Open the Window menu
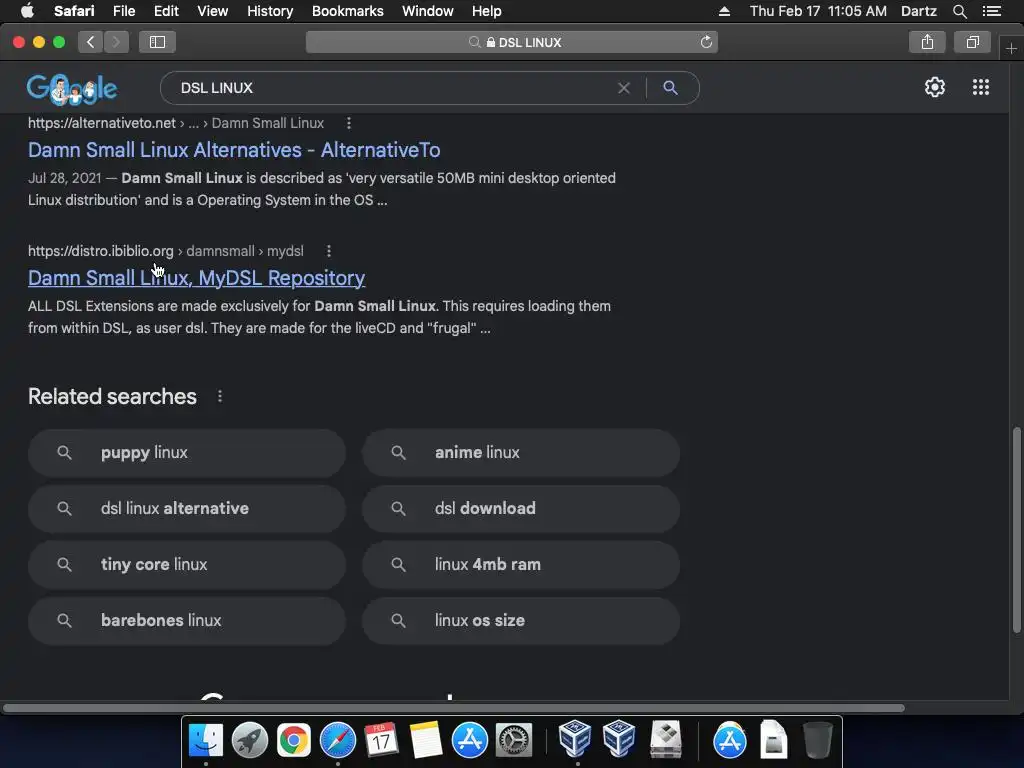Image resolution: width=1024 pixels, height=768 pixels. (428, 11)
